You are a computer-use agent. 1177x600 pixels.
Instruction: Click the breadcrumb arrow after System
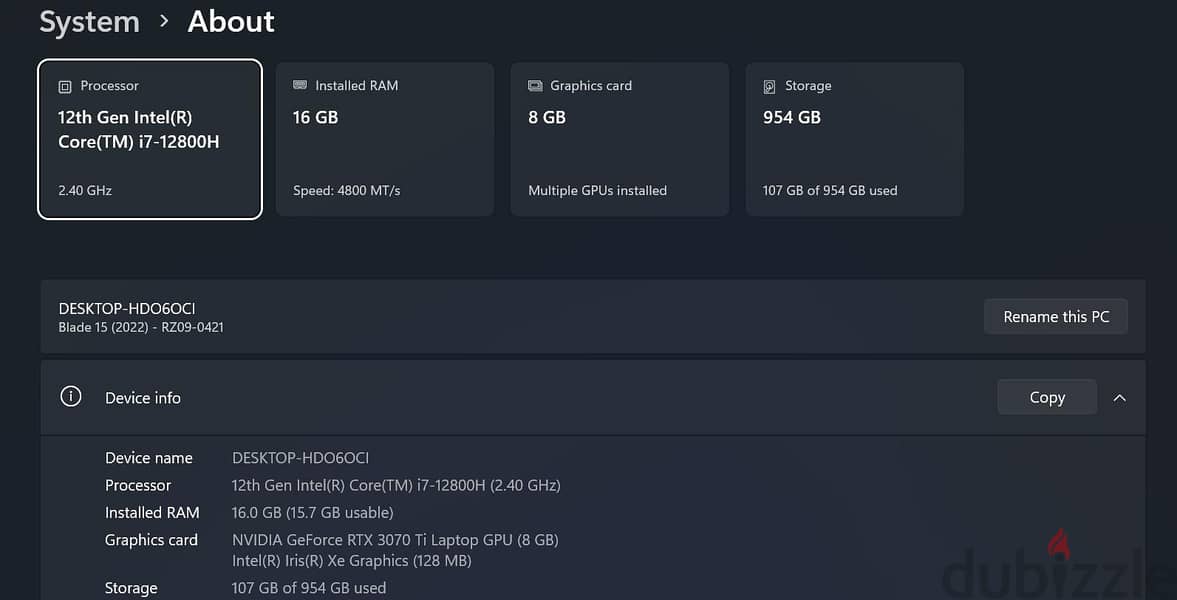[164, 22]
